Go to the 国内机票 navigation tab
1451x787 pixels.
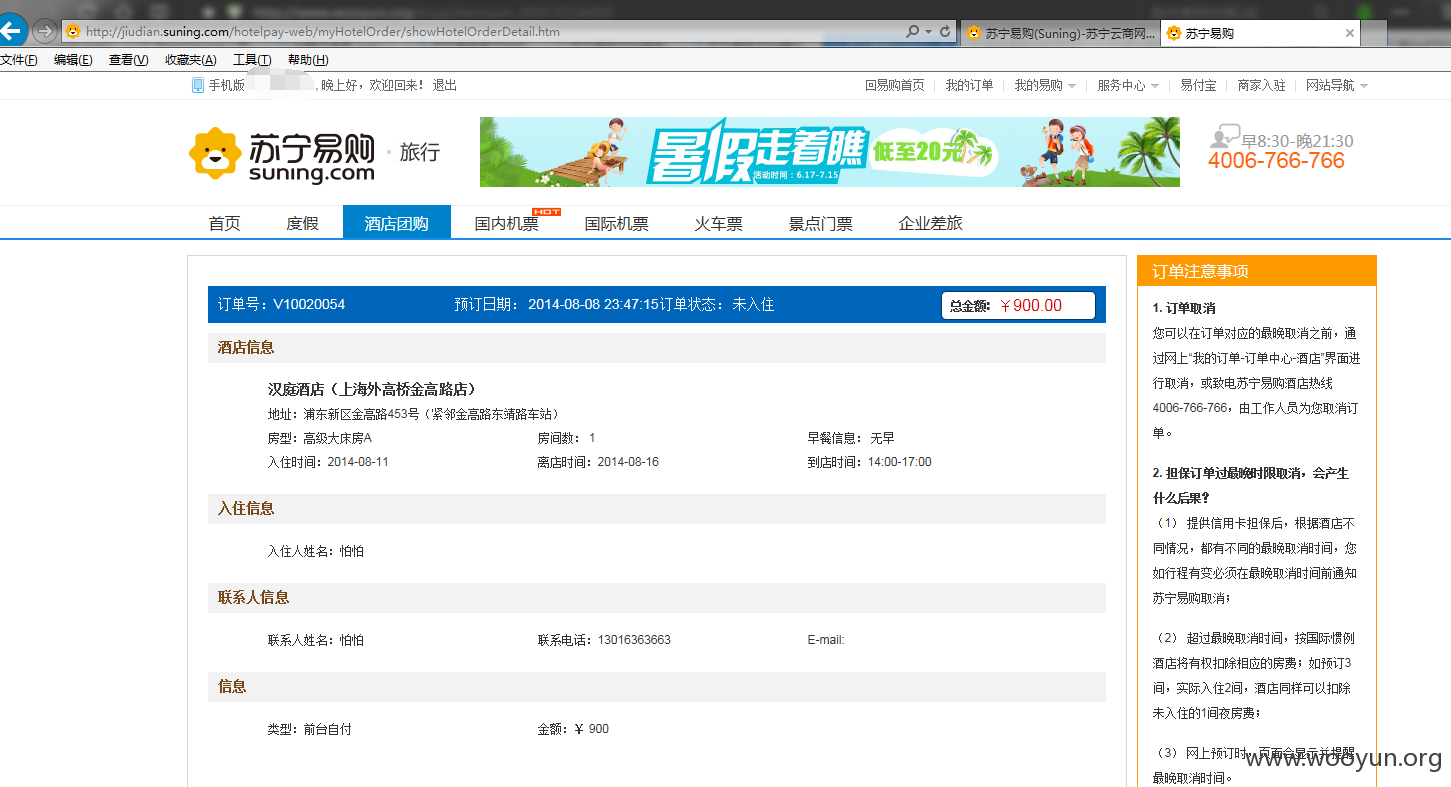(507, 223)
